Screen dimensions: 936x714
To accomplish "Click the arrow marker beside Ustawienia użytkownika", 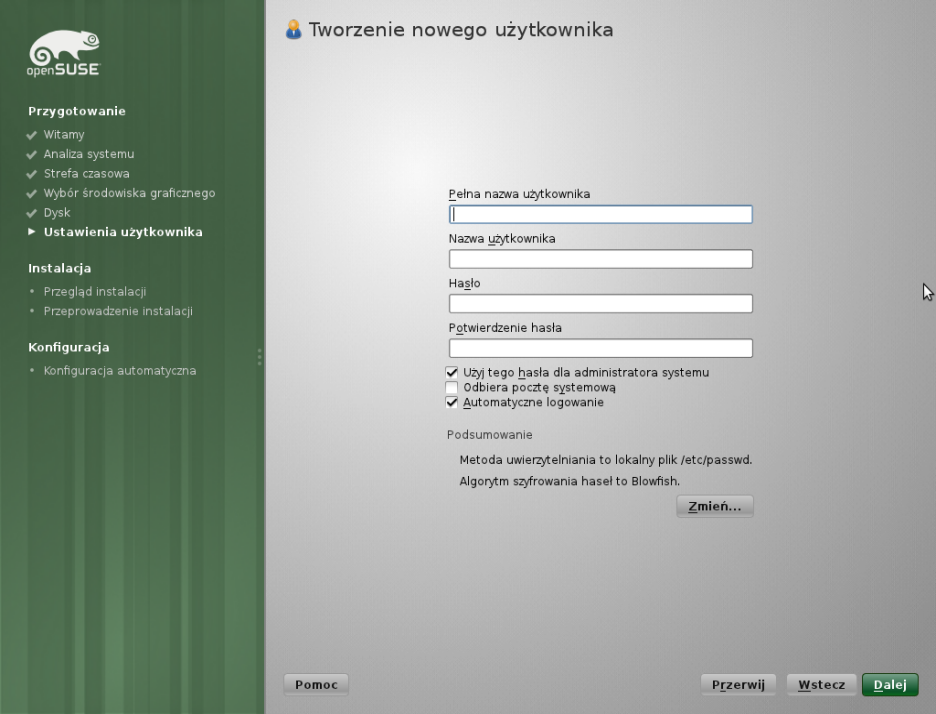I will pos(33,233).
